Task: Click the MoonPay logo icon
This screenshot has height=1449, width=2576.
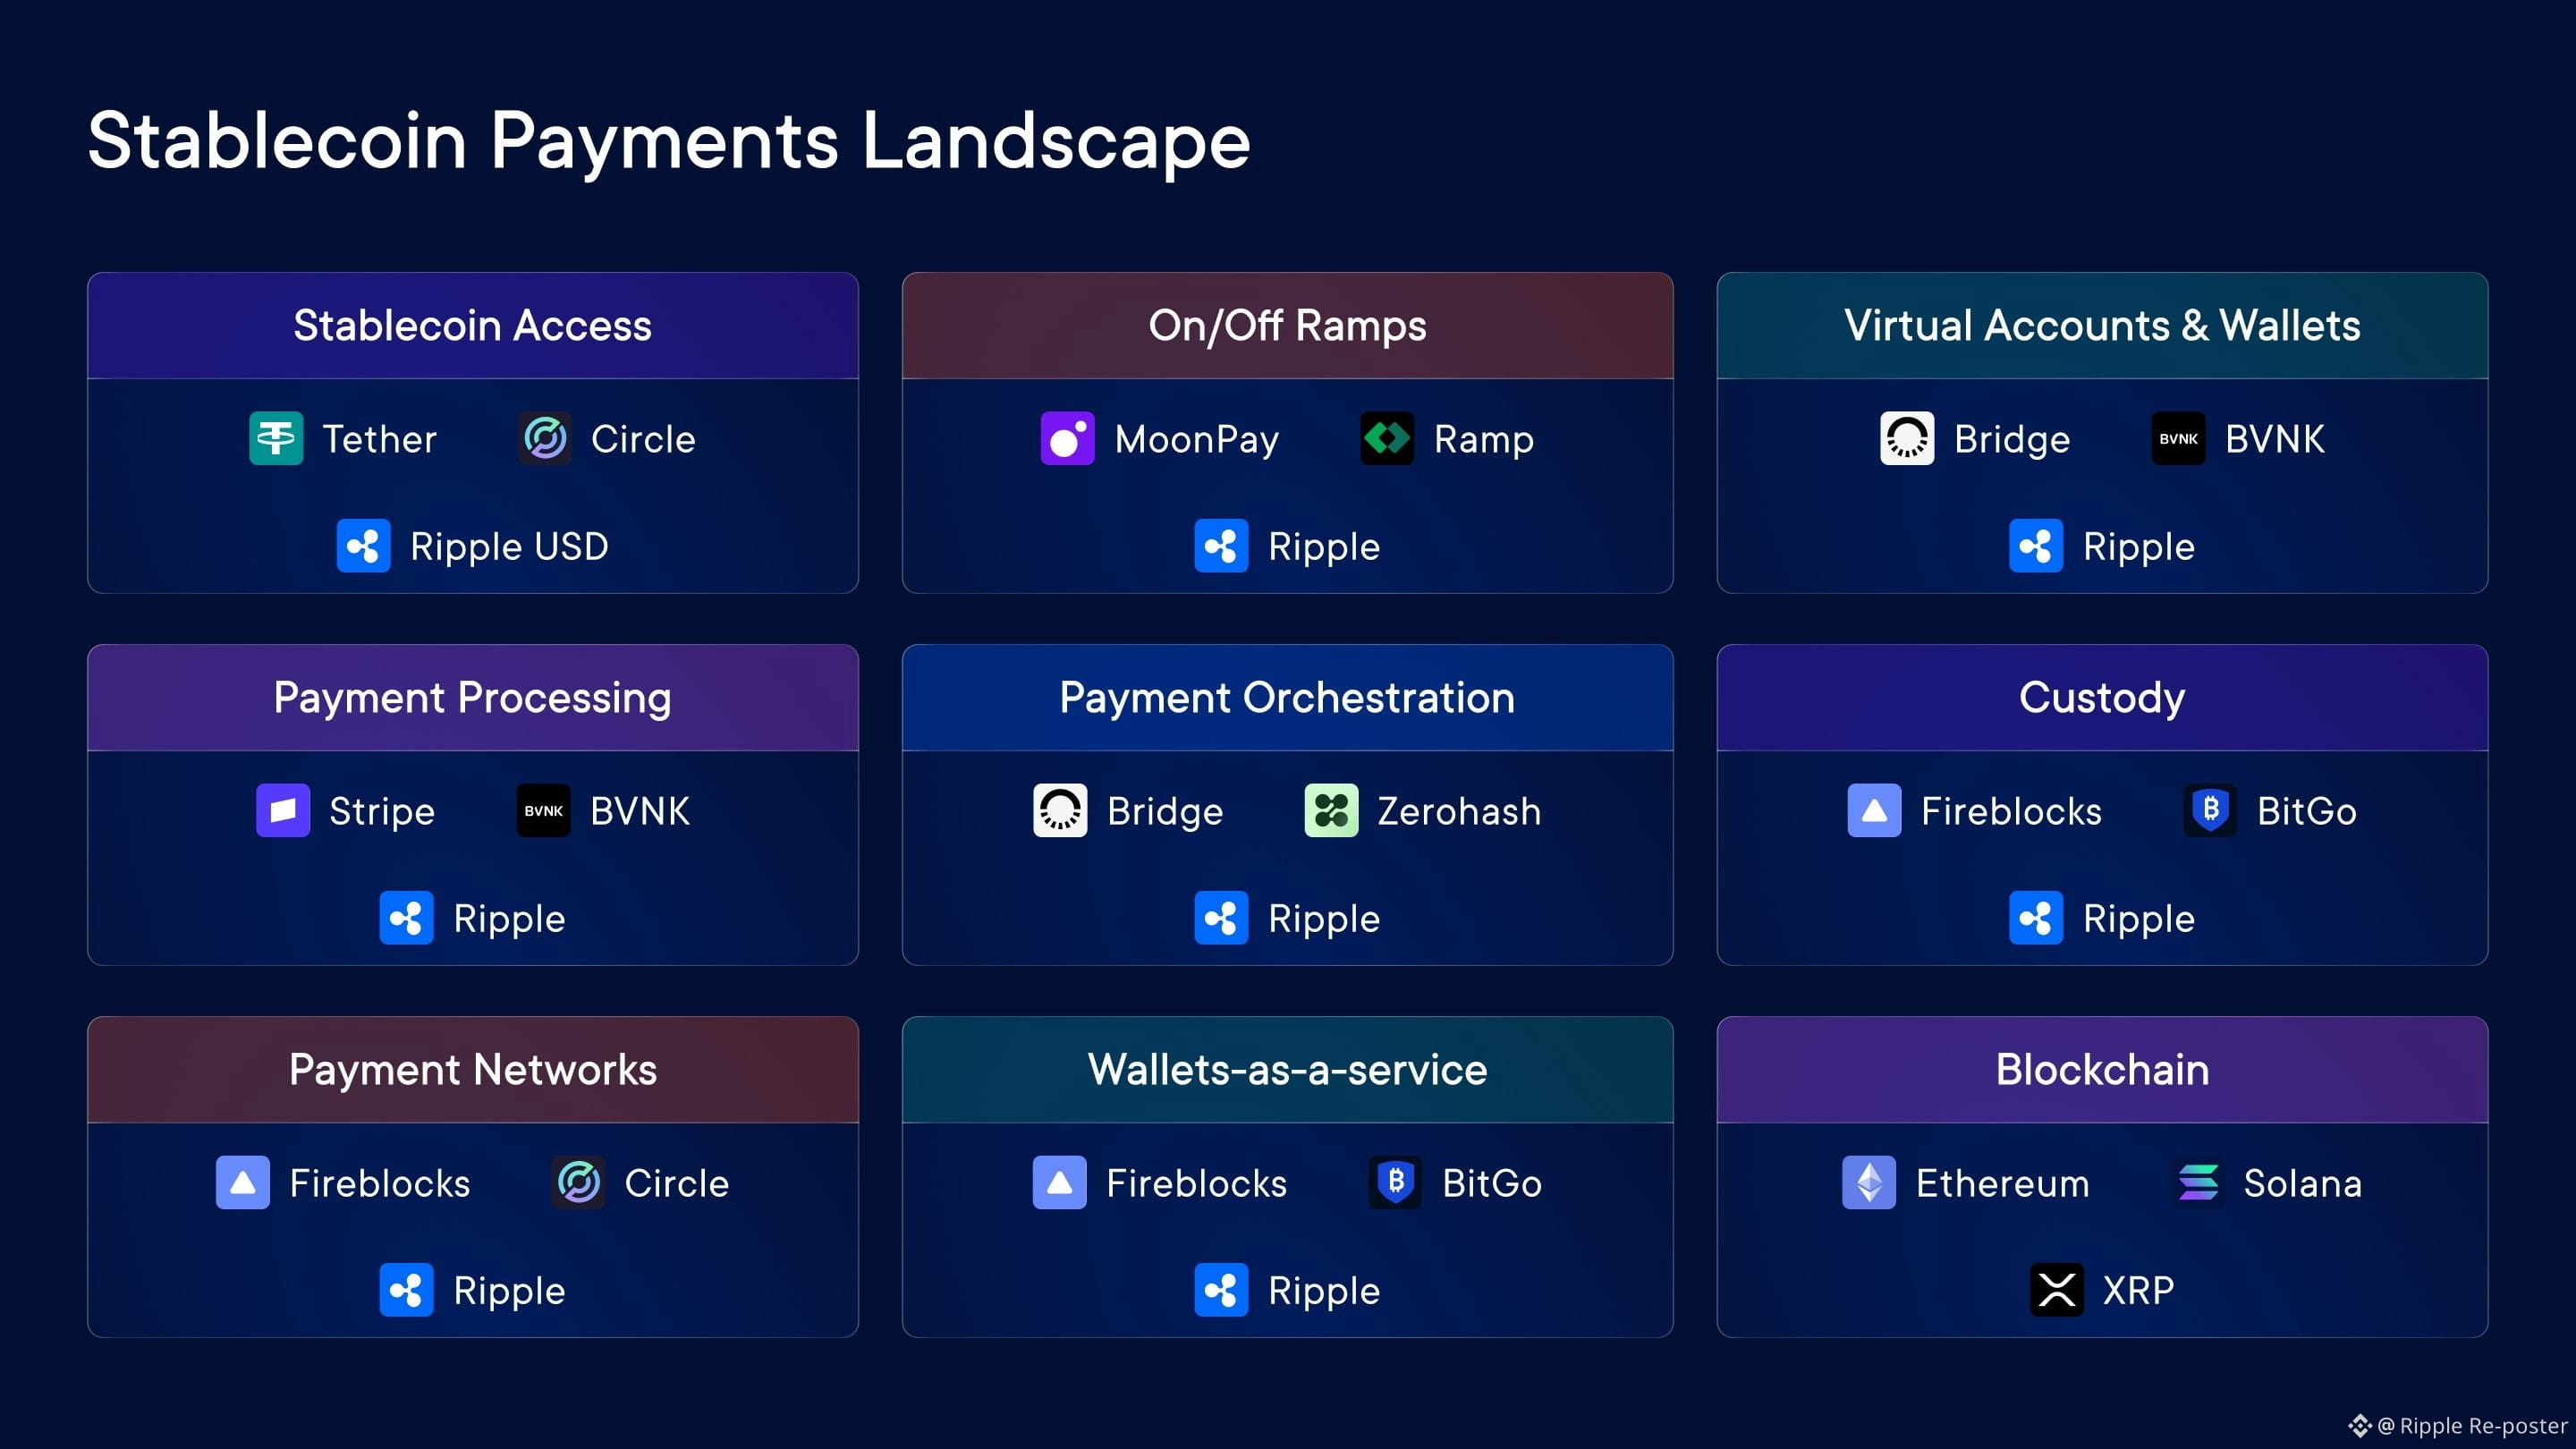Action: coord(1067,438)
